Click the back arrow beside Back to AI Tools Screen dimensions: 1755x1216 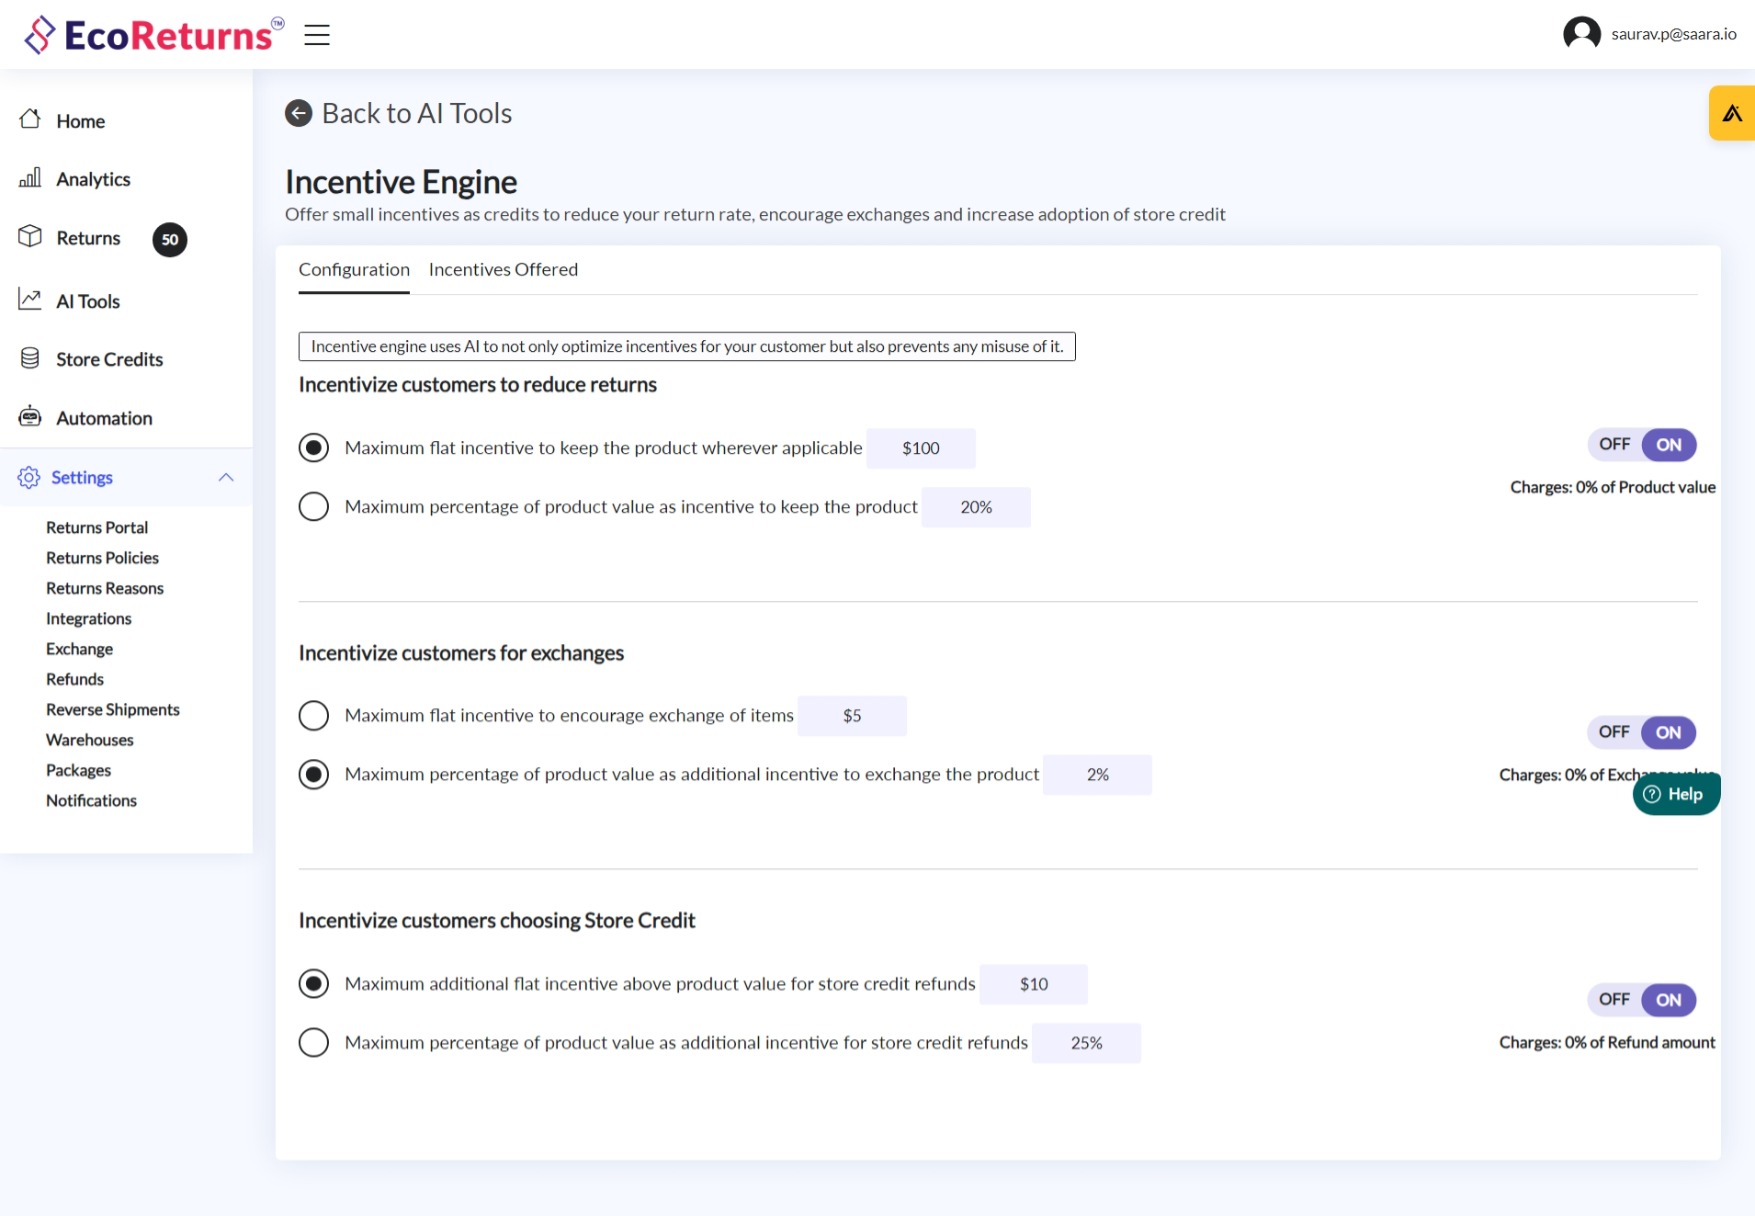click(298, 113)
